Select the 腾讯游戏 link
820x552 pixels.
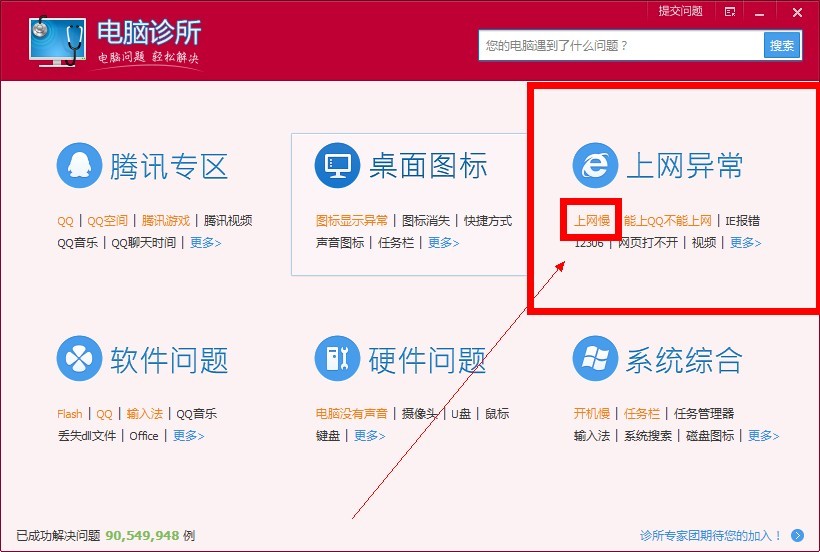coord(166,221)
